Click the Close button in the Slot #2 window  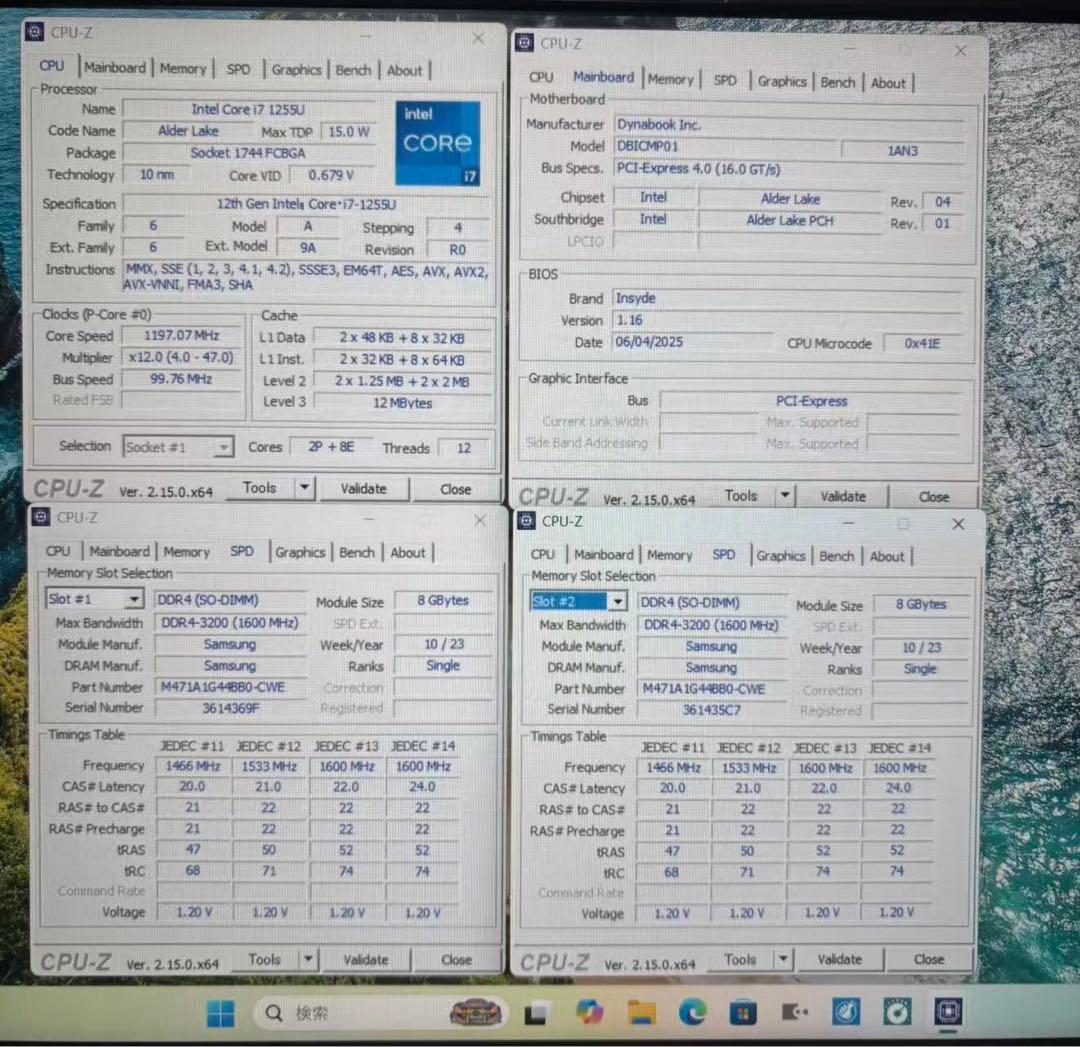point(928,959)
